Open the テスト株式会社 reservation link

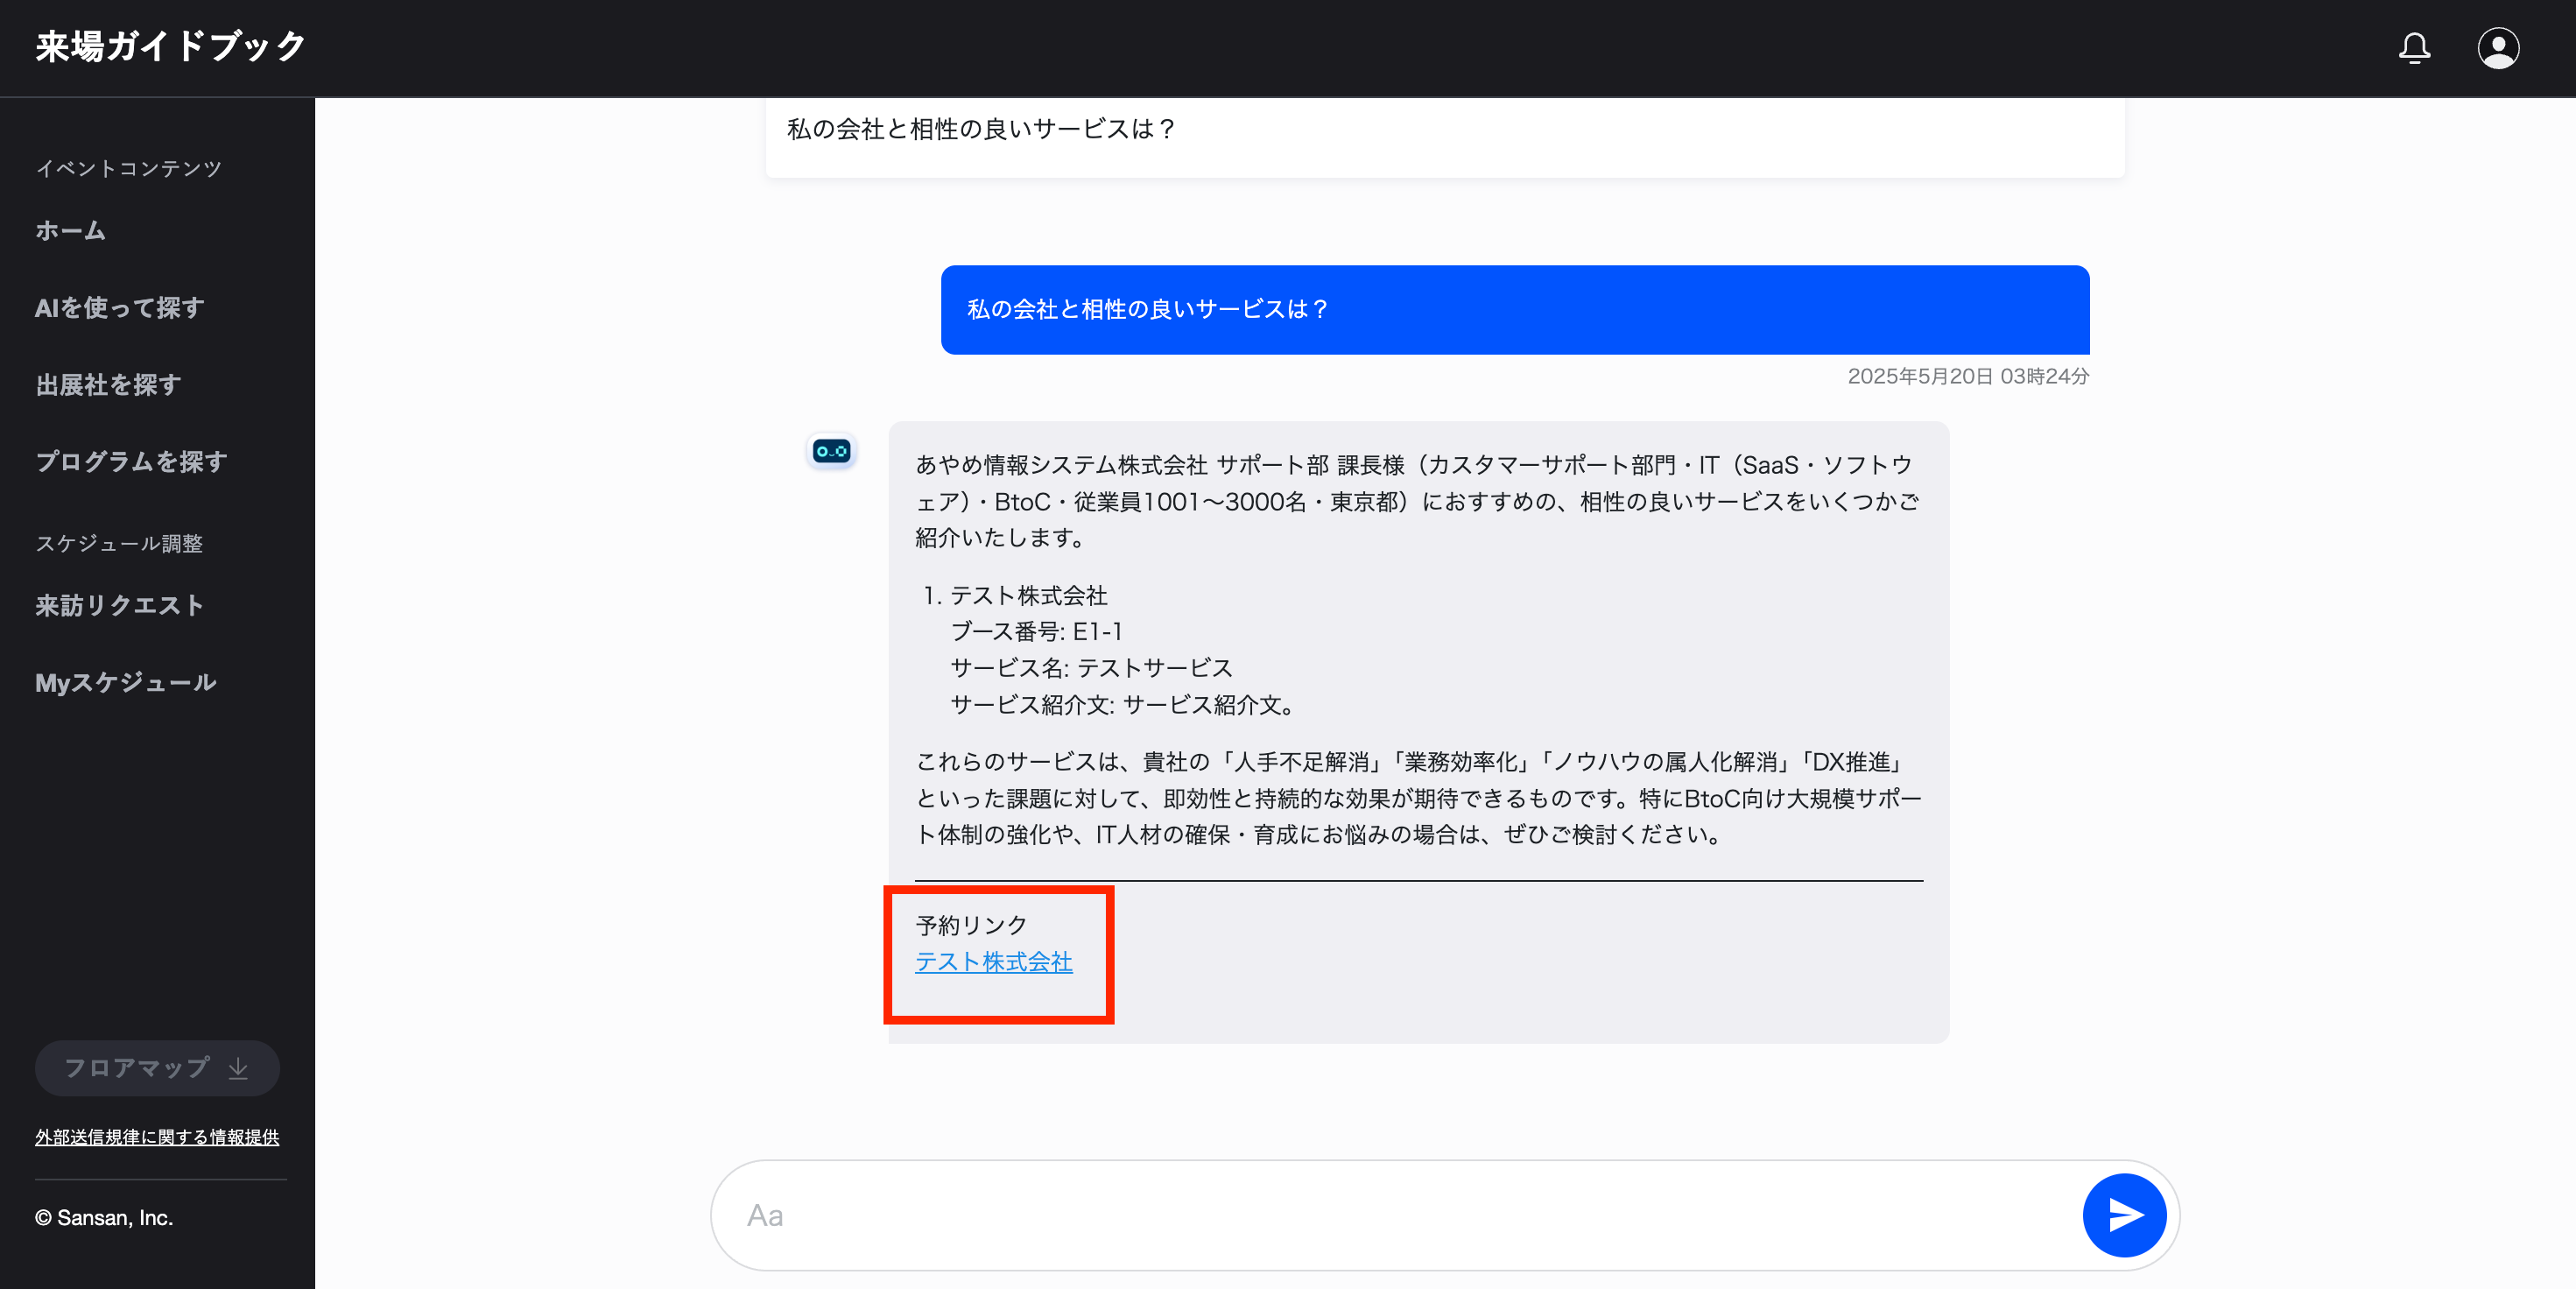point(994,961)
